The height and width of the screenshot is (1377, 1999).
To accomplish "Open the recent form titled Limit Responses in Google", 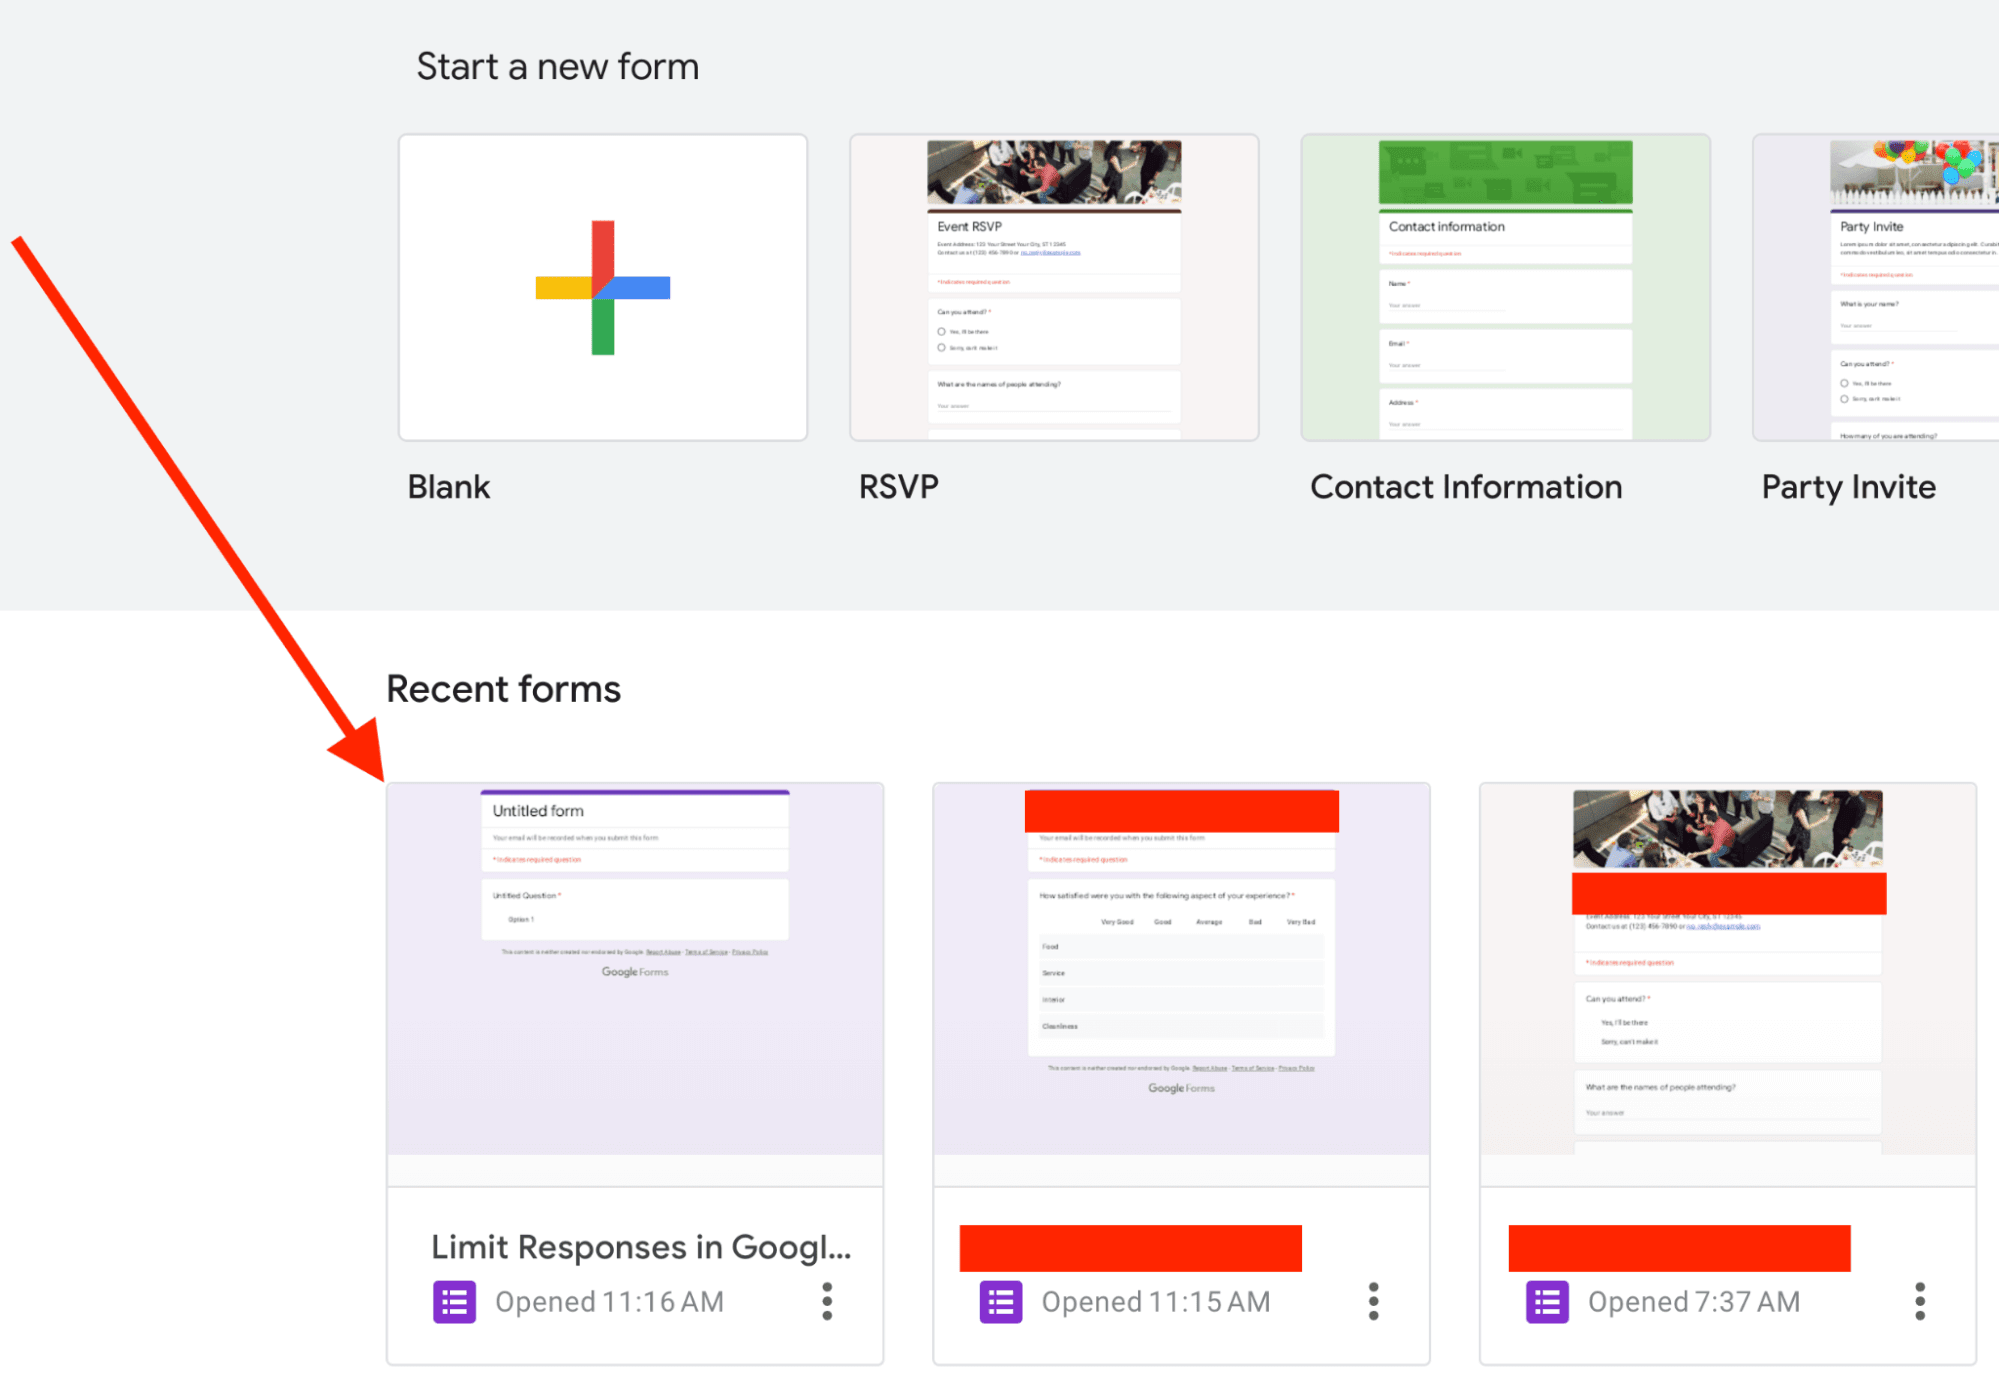I will coord(641,1247).
